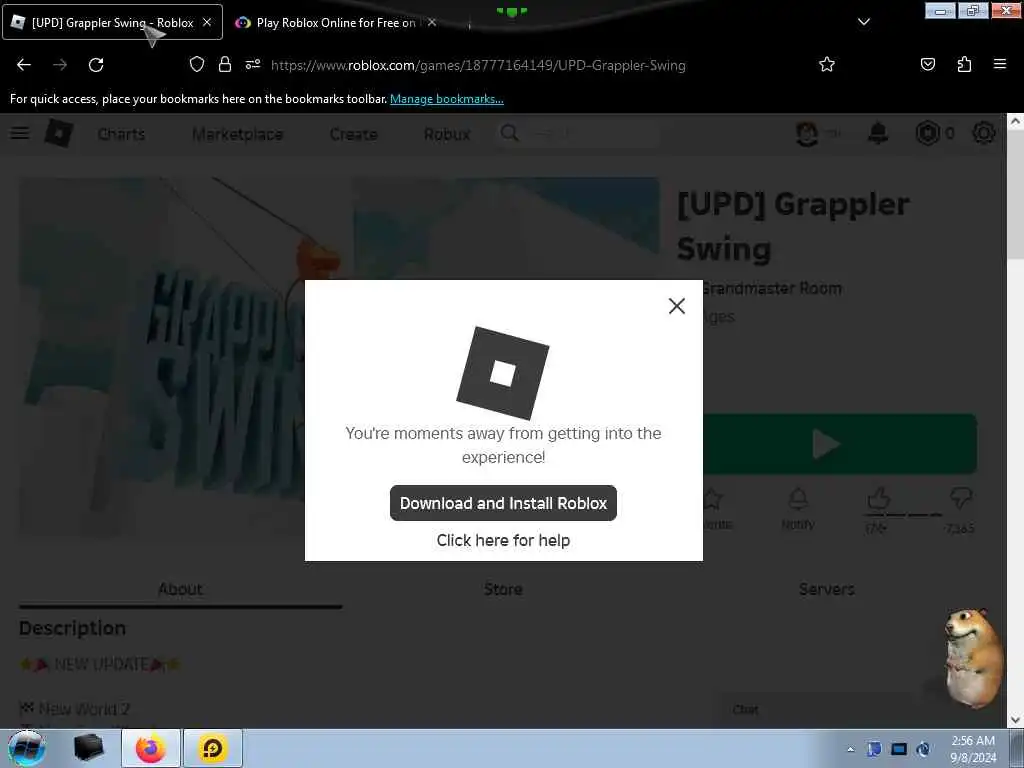Open the Robux balance icon

click(x=927, y=133)
